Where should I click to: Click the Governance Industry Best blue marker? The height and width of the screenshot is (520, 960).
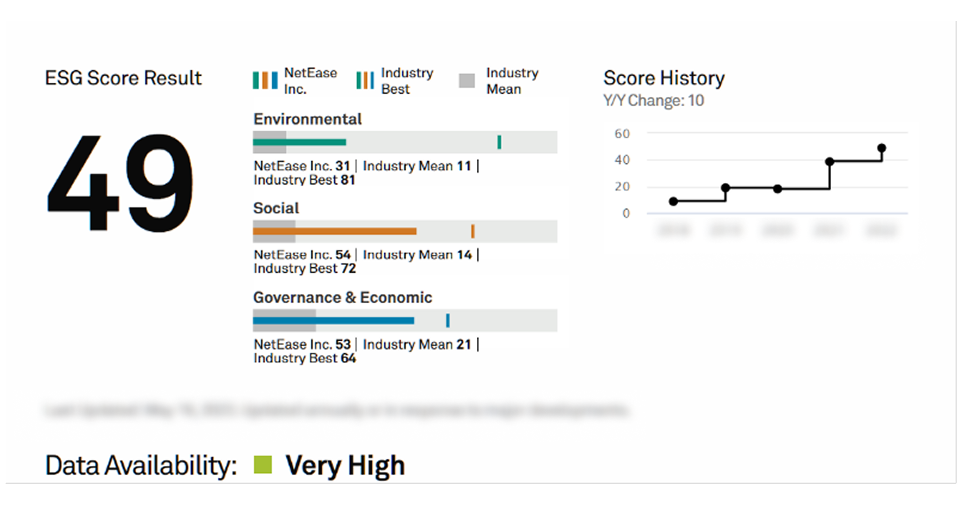coord(447,320)
